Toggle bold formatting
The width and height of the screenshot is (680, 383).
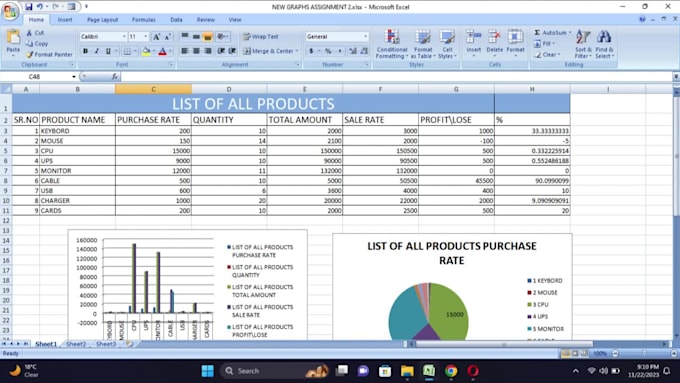85,51
